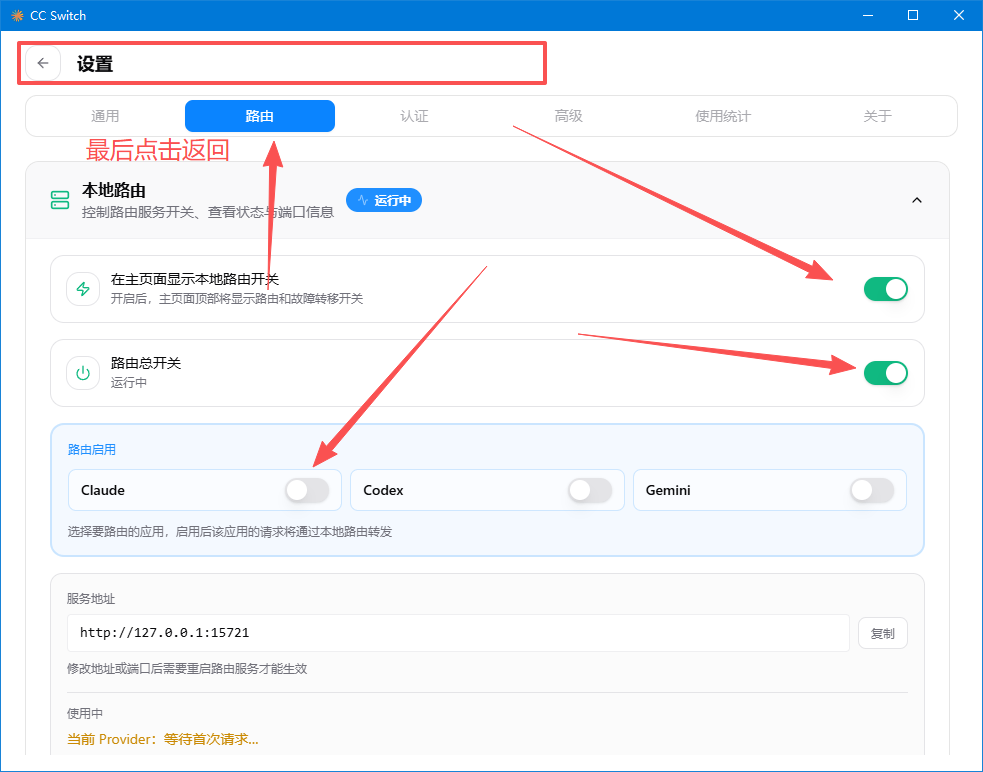Click the 设置 page heading

coord(95,64)
